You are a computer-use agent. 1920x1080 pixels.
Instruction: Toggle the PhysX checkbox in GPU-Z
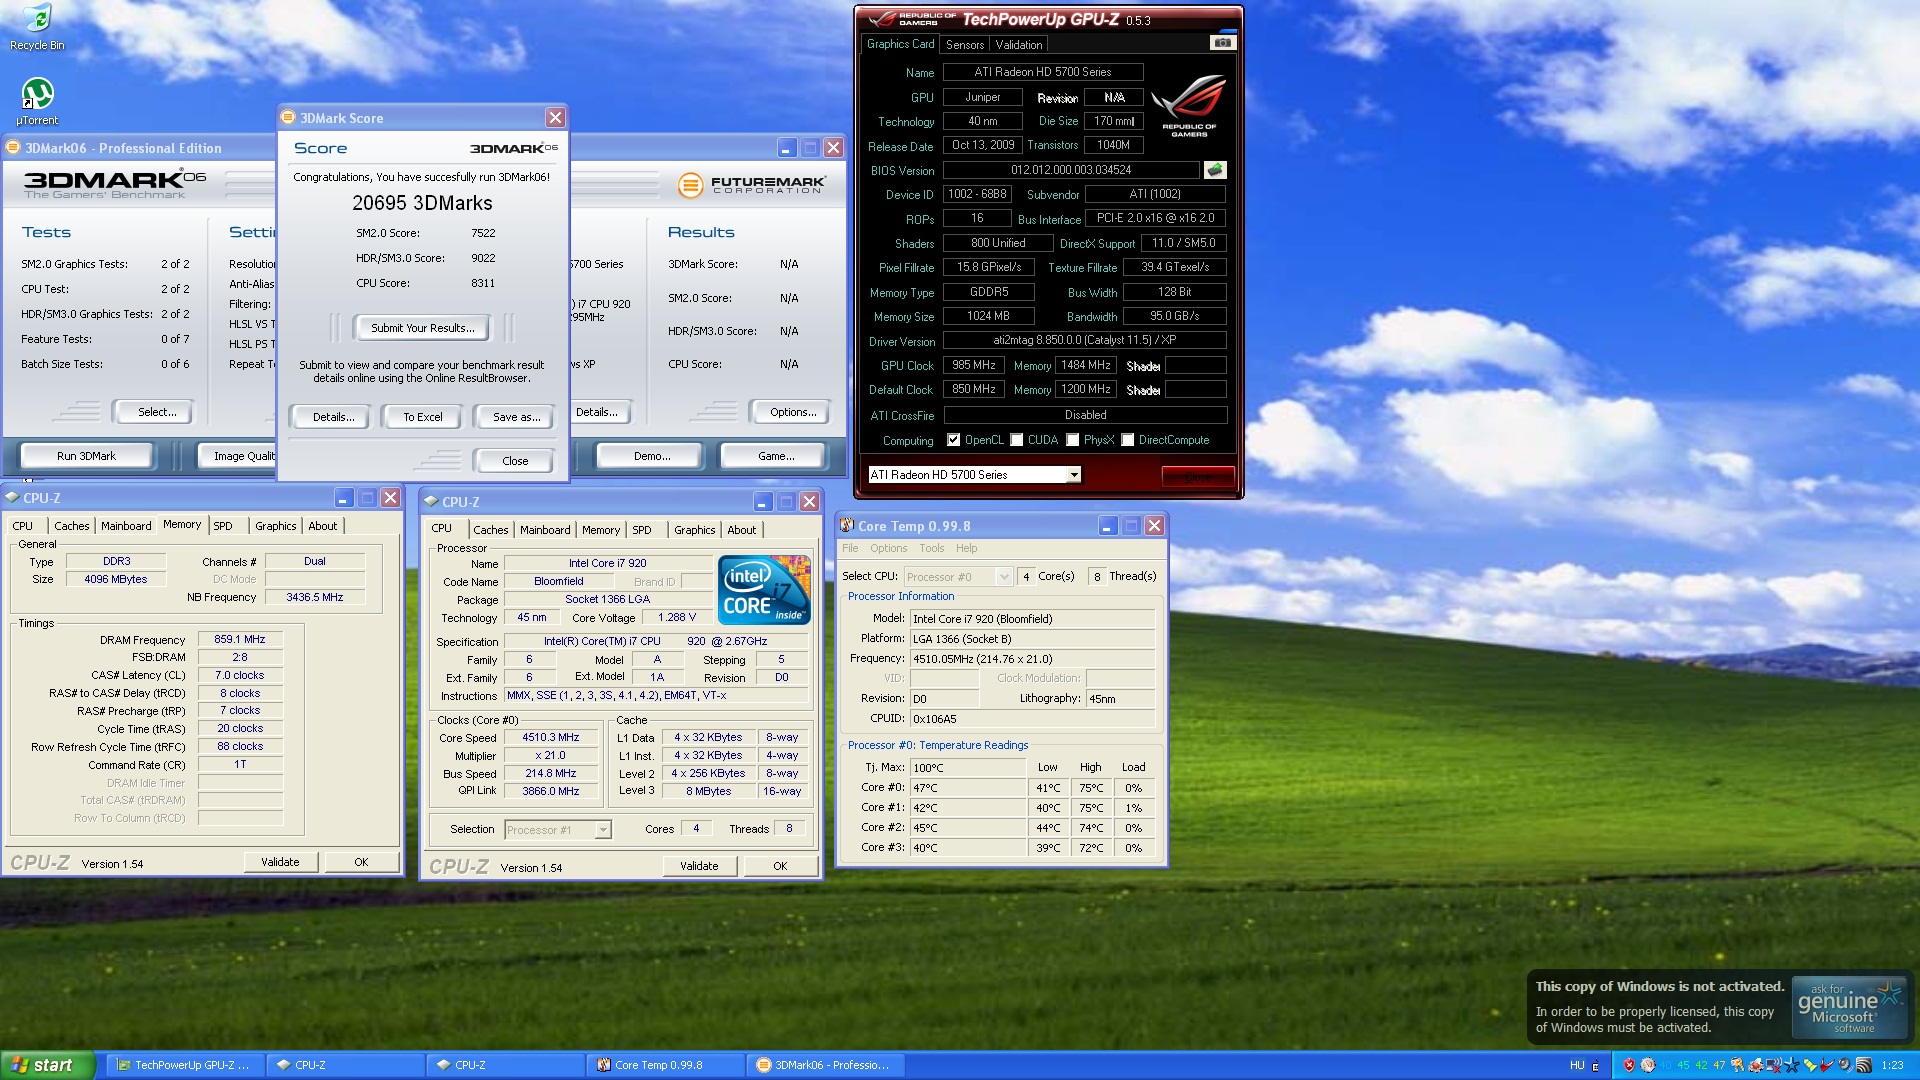tap(1072, 440)
